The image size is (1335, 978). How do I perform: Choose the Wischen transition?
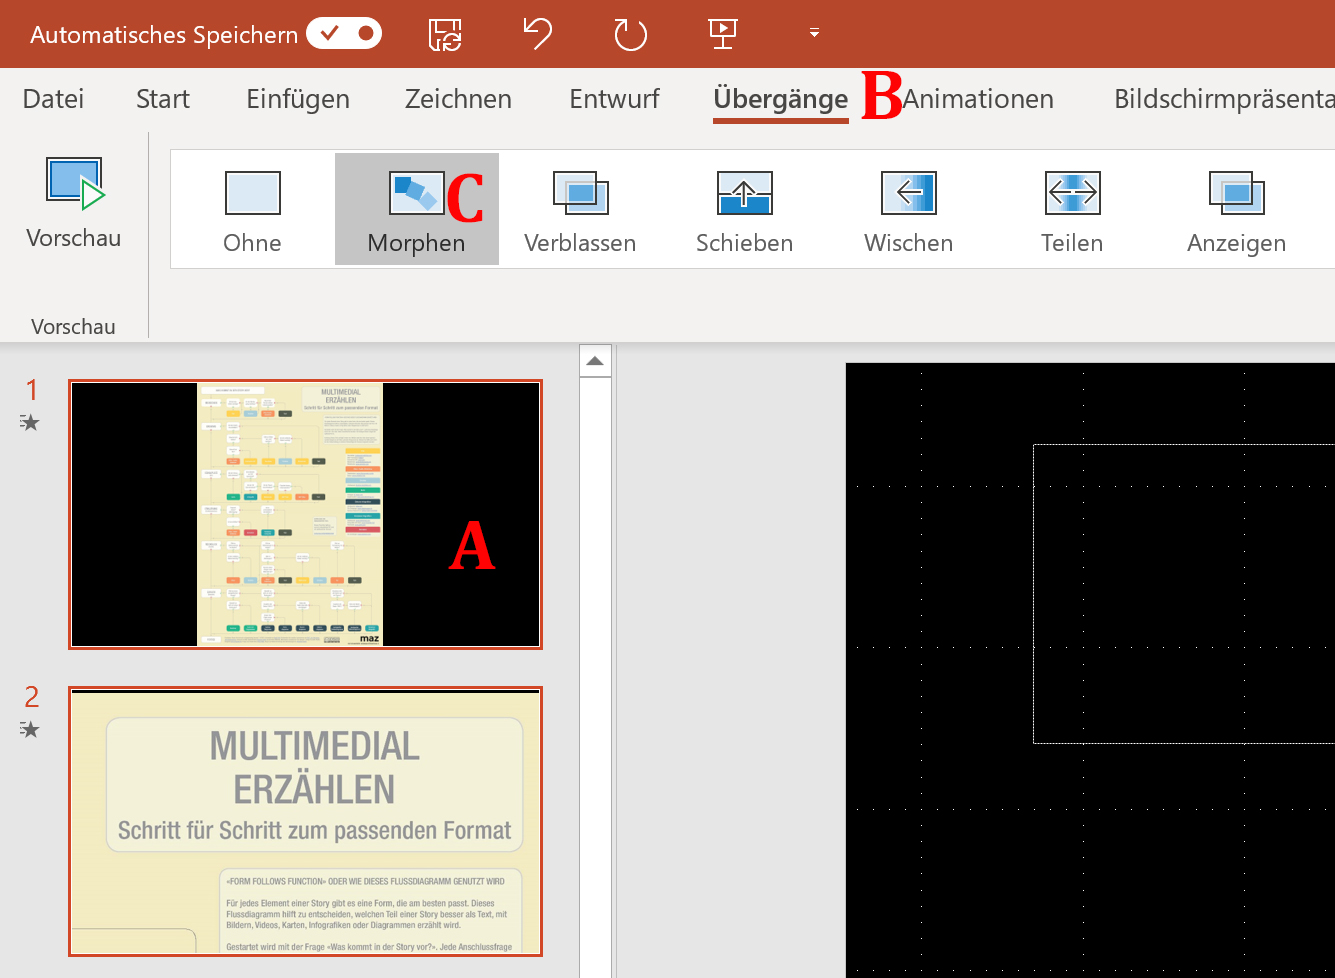[x=908, y=209]
